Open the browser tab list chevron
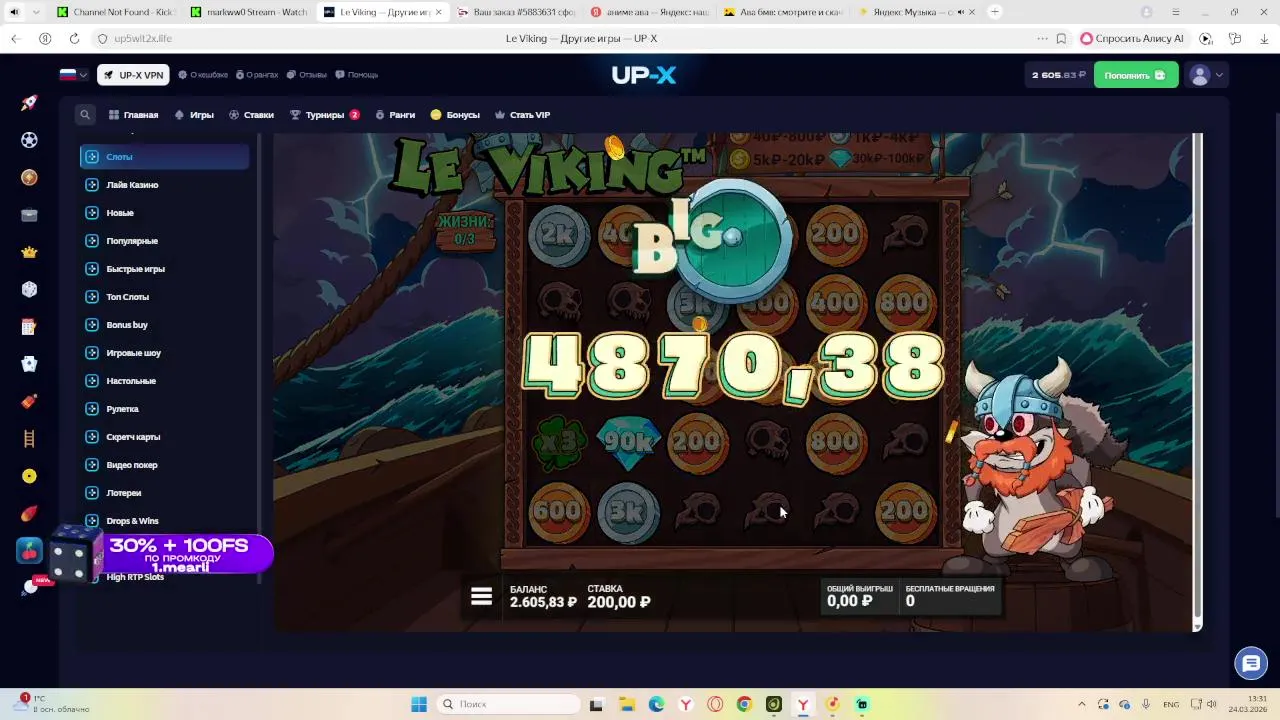1280x720 pixels. 36,12
